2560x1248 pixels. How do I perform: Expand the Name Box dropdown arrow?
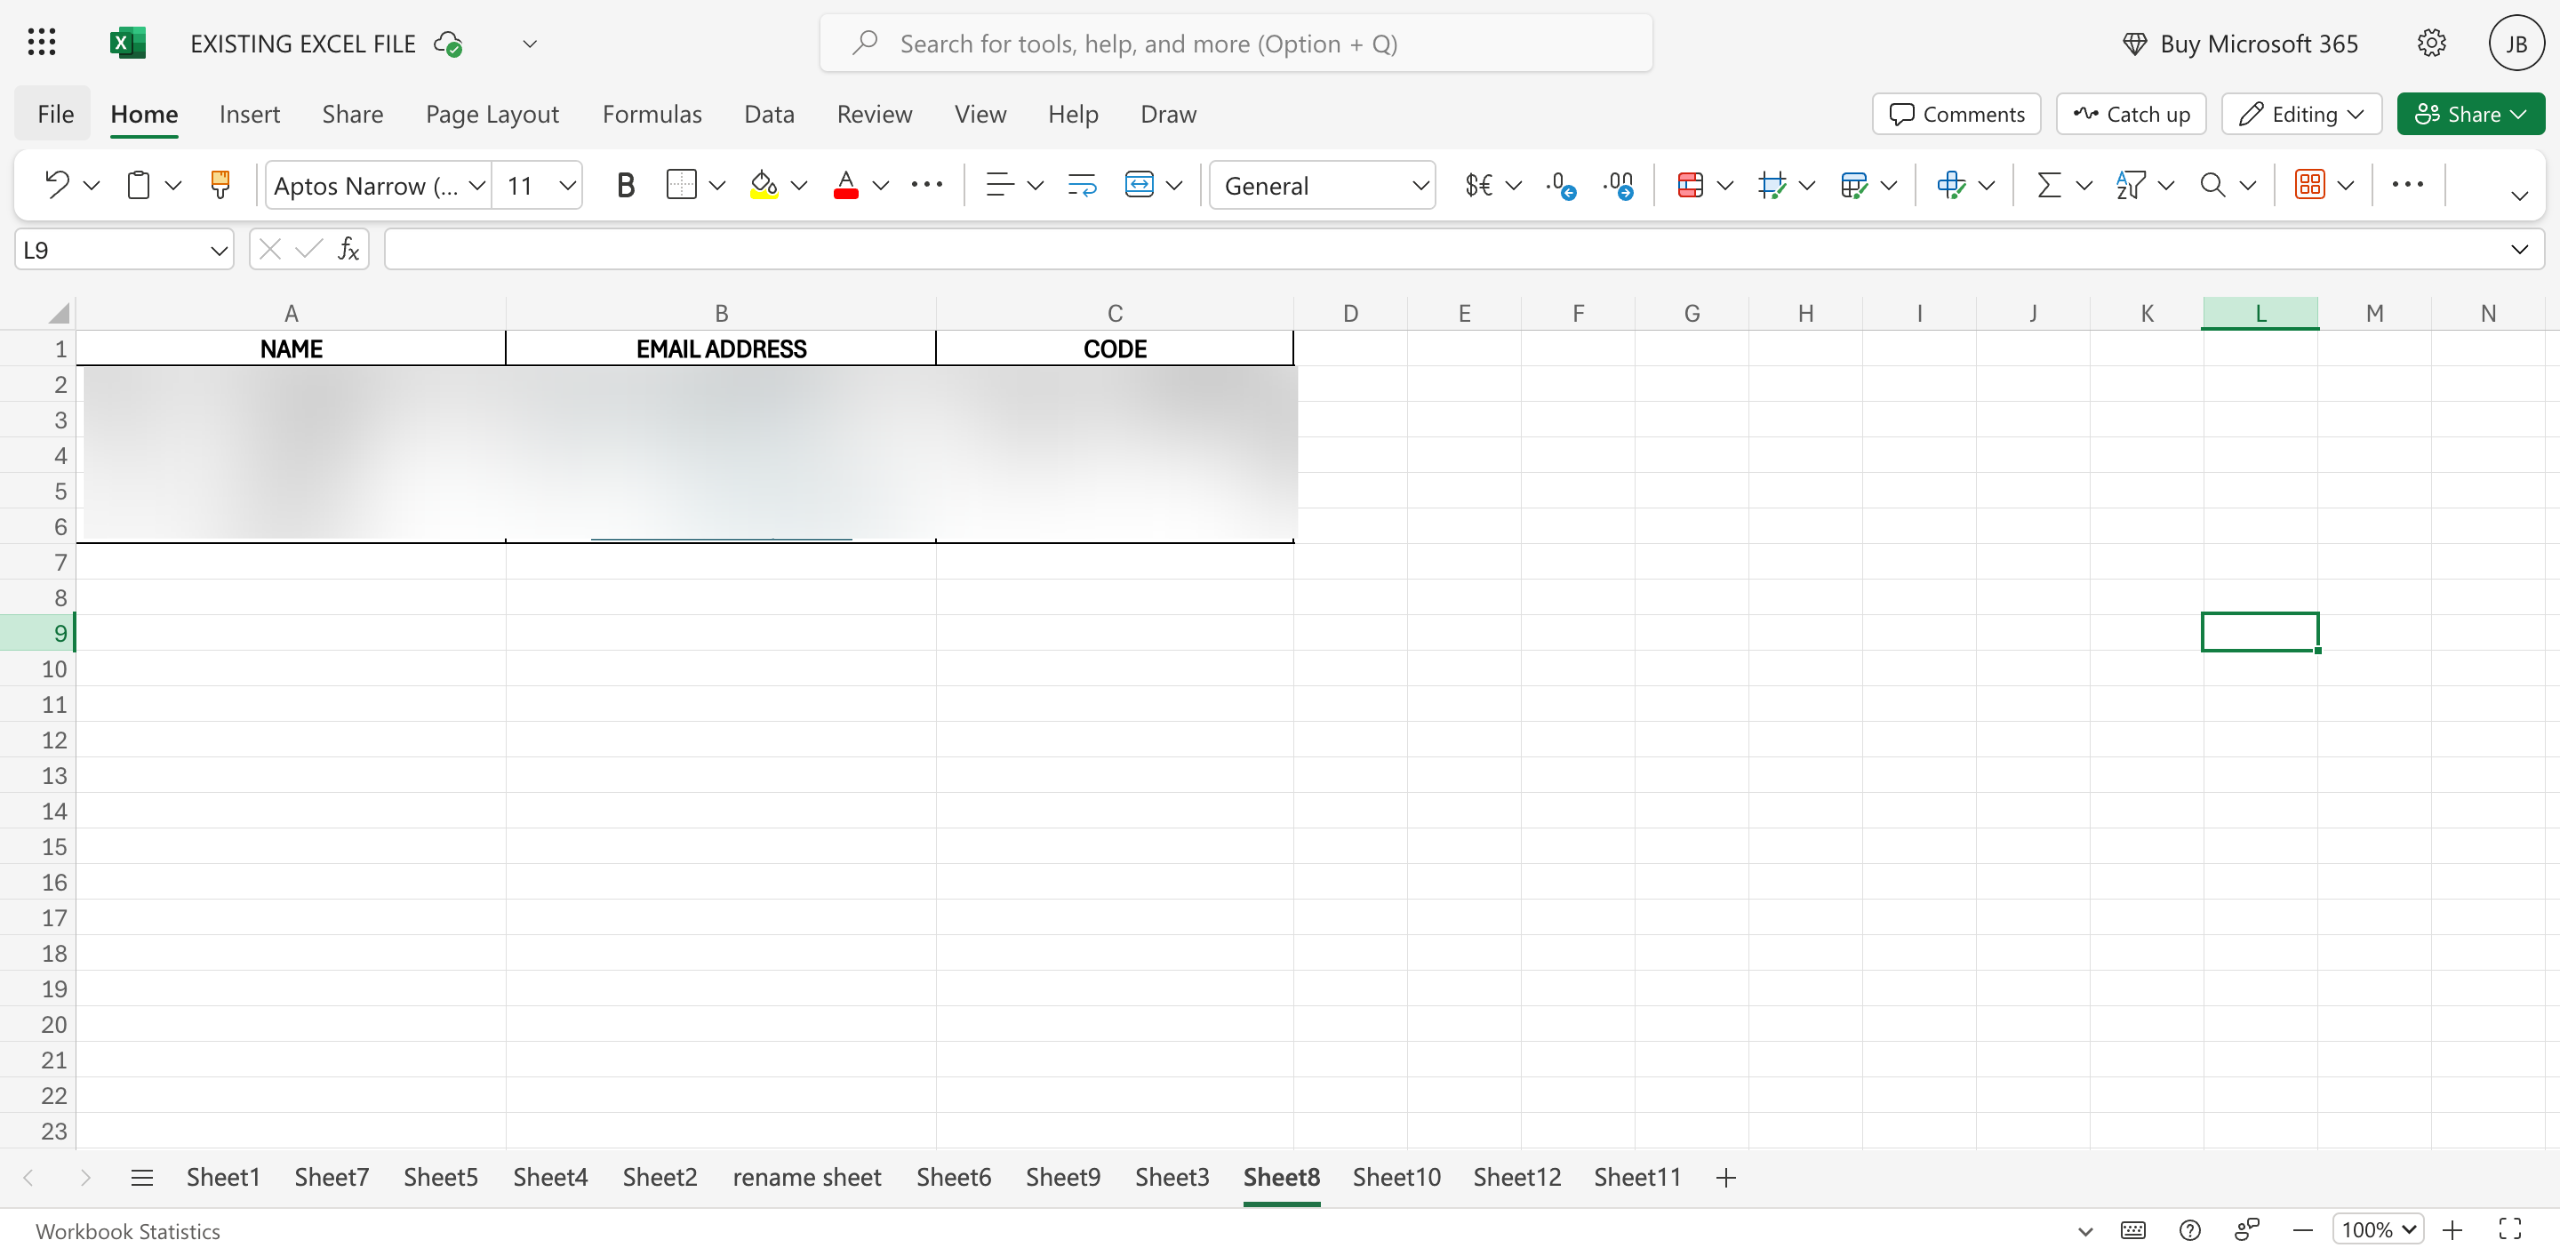[x=218, y=250]
